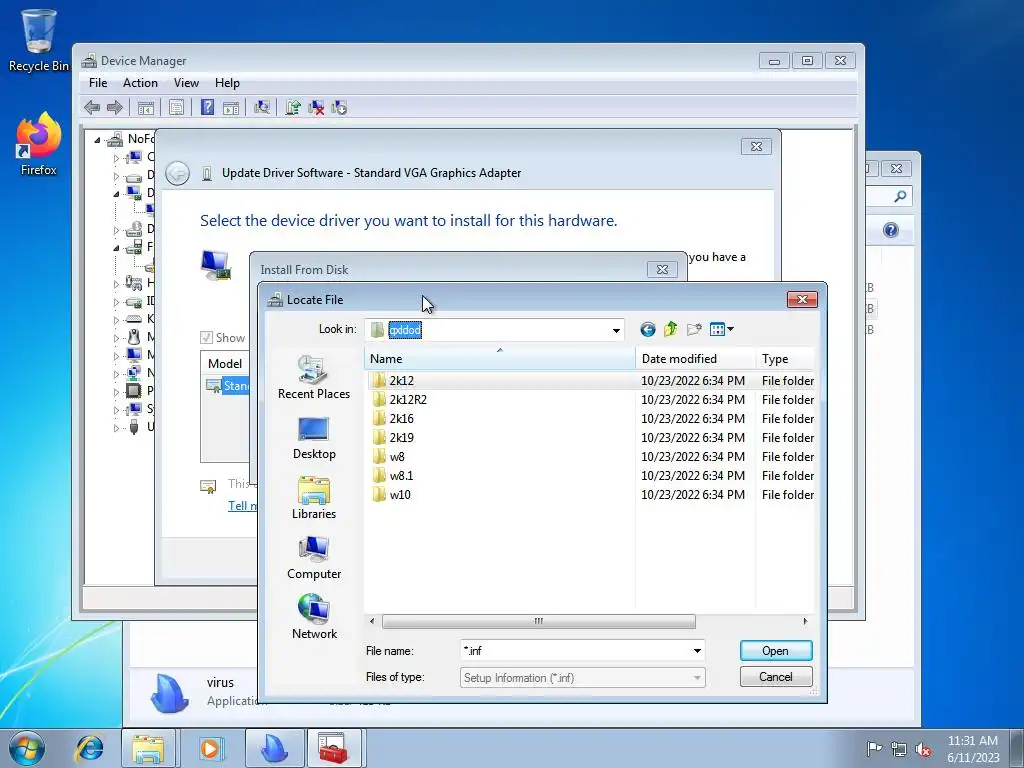Screen dimensions: 1024x768
Task: Expand the USB controllers category
Action: (116, 428)
